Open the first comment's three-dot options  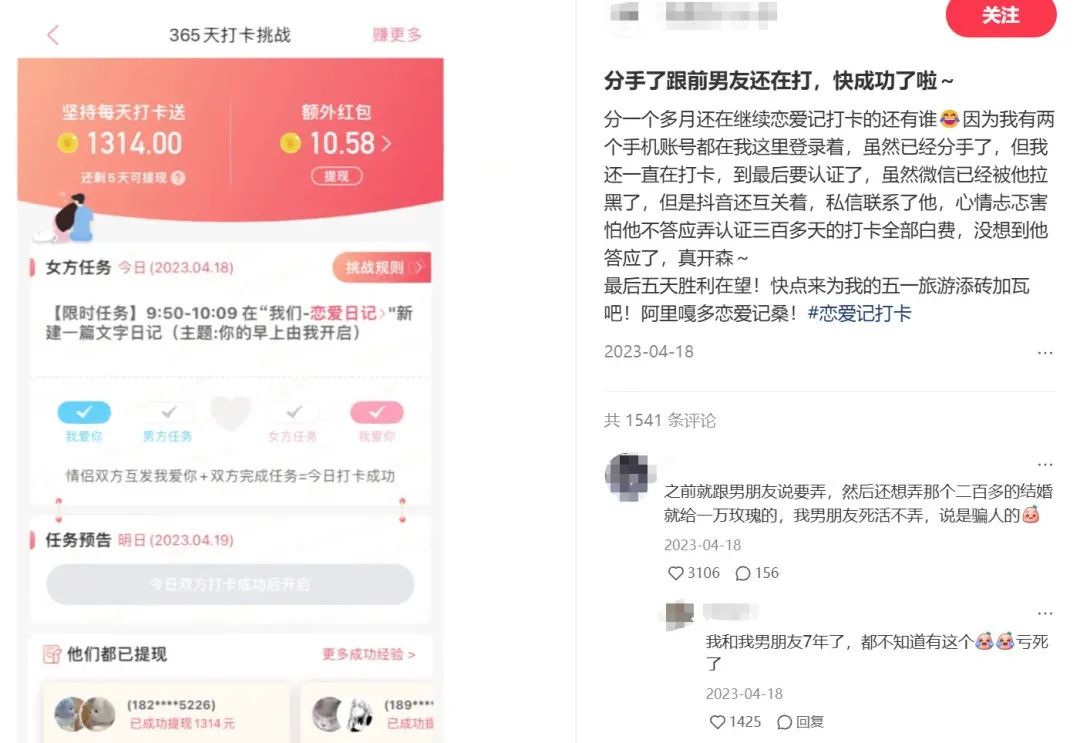tap(1045, 464)
